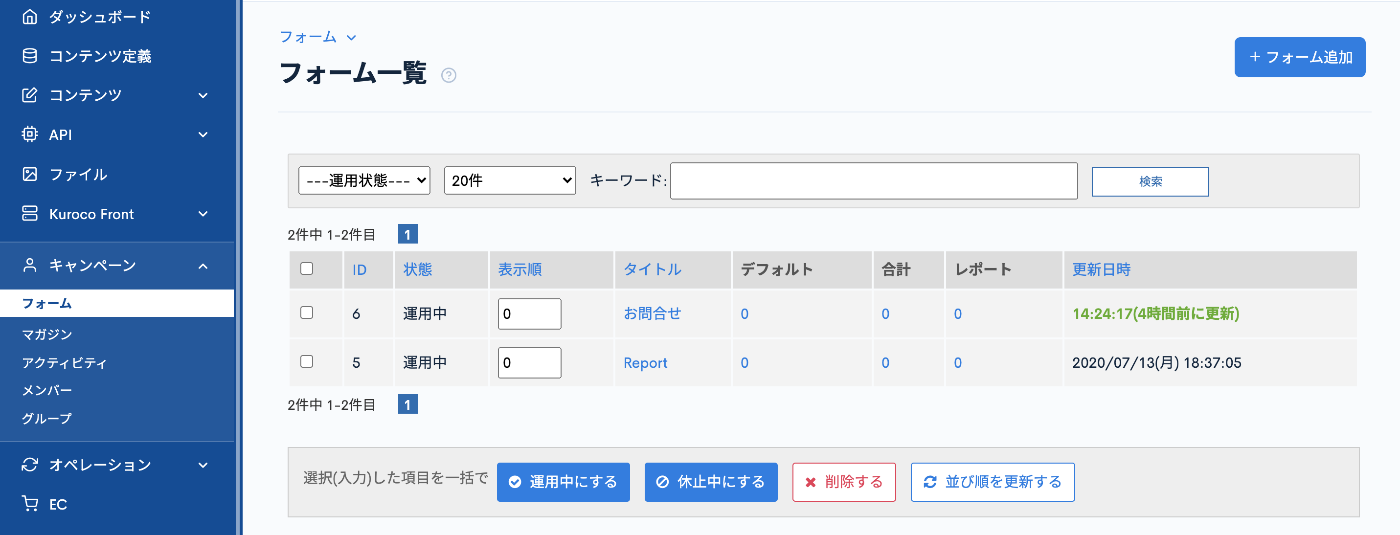Click the 削除する delete button
1400x535 pixels.
tap(844, 482)
